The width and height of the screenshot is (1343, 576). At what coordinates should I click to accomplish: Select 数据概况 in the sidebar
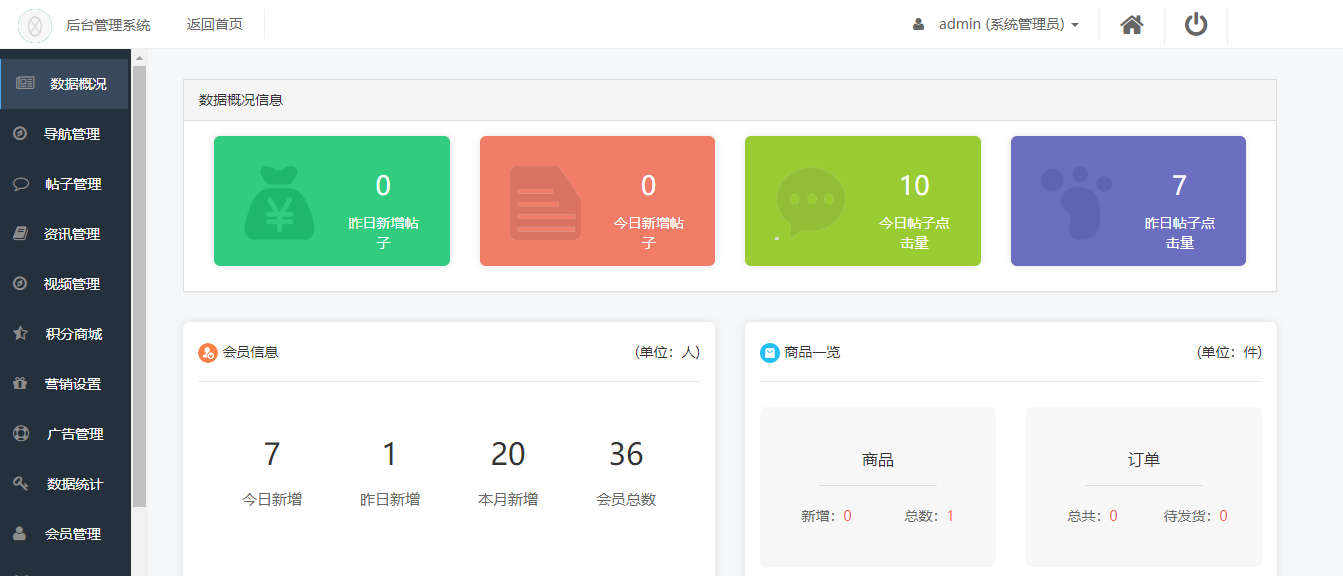pyautogui.click(x=65, y=84)
